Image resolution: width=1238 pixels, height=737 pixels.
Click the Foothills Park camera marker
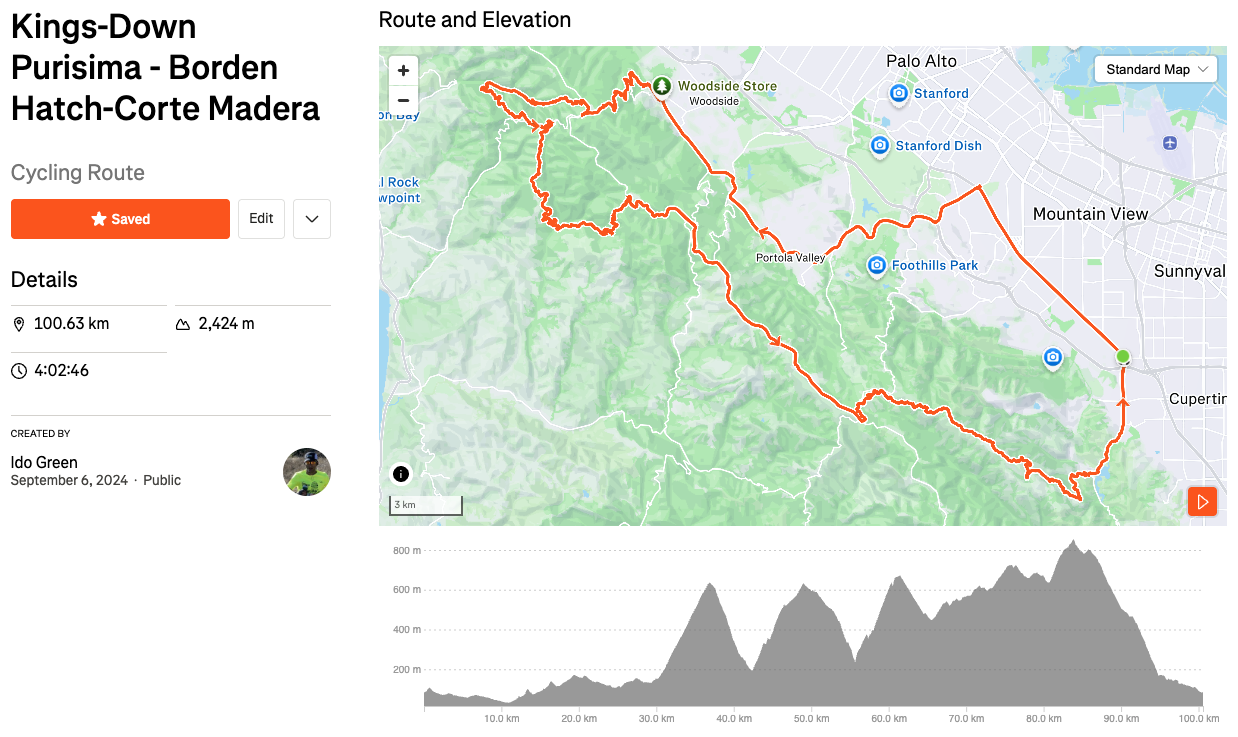pos(877,265)
